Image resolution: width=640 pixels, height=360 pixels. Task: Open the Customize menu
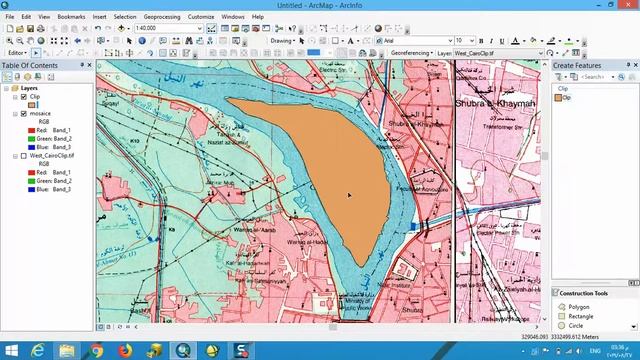tap(201, 17)
